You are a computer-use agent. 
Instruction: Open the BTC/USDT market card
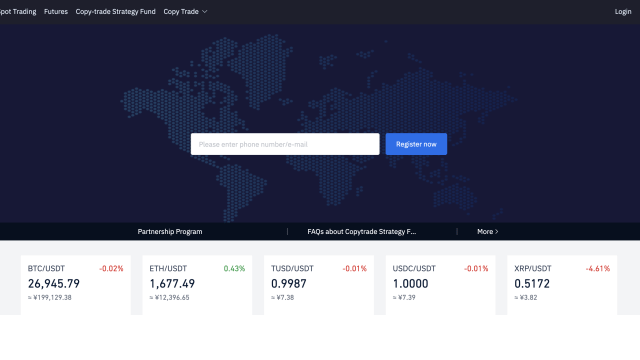point(76,285)
